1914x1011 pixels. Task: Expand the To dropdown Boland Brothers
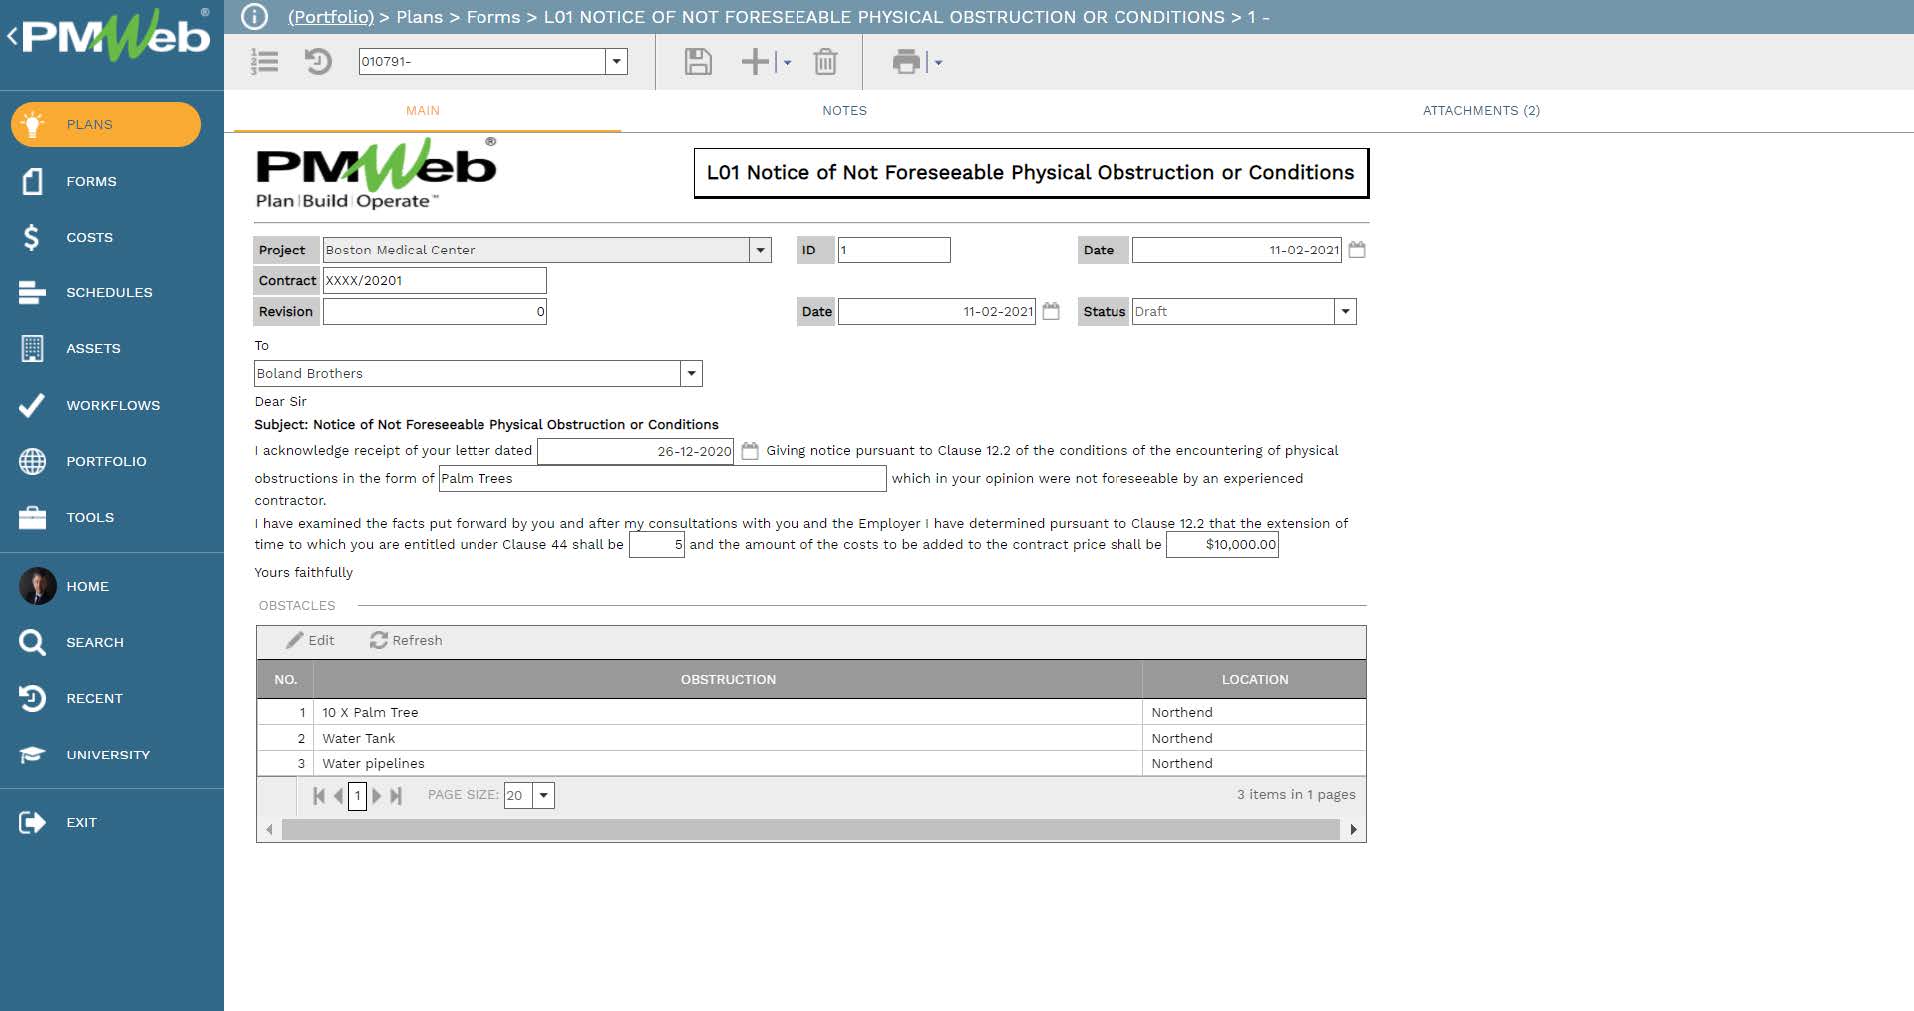pos(690,374)
